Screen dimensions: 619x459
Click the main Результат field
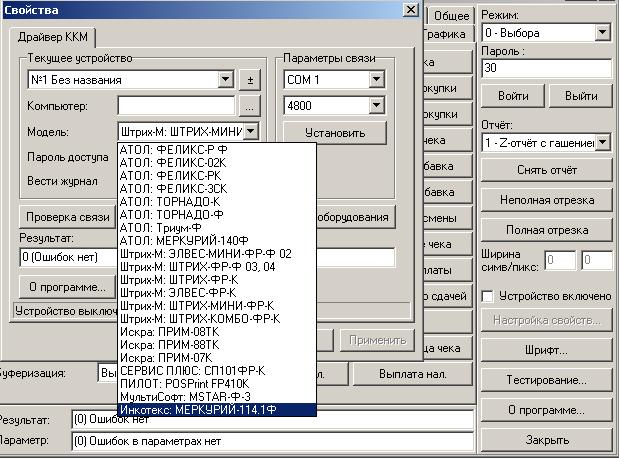(273, 420)
